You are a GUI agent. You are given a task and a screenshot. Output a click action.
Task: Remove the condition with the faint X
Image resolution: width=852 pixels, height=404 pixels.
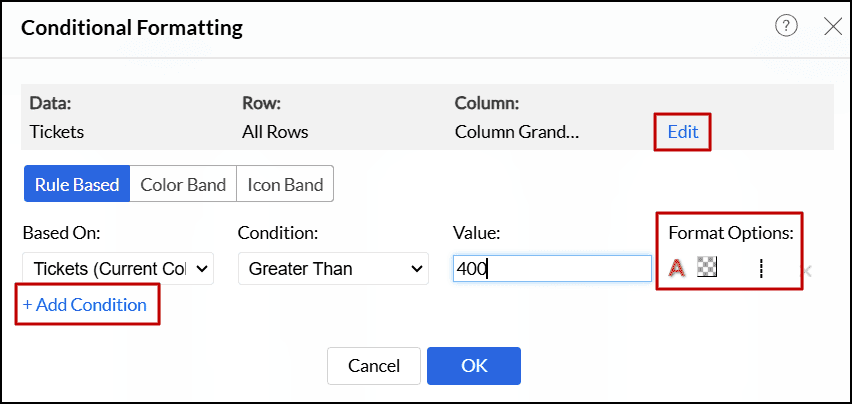pyautogui.click(x=807, y=270)
